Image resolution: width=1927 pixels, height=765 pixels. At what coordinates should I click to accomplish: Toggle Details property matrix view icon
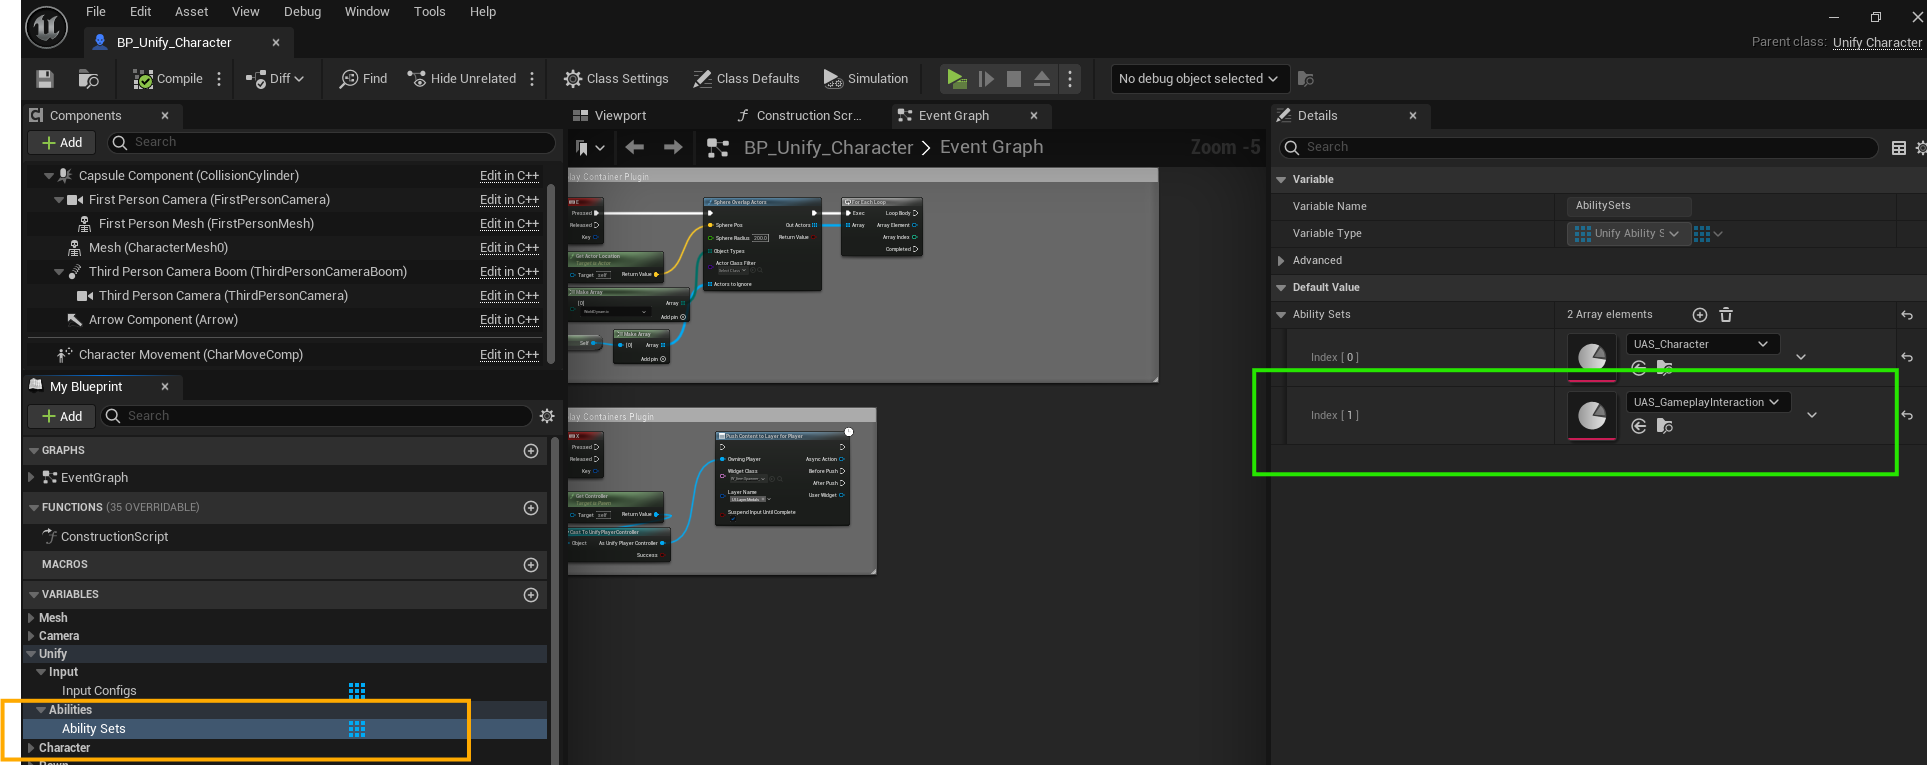coord(1899,148)
